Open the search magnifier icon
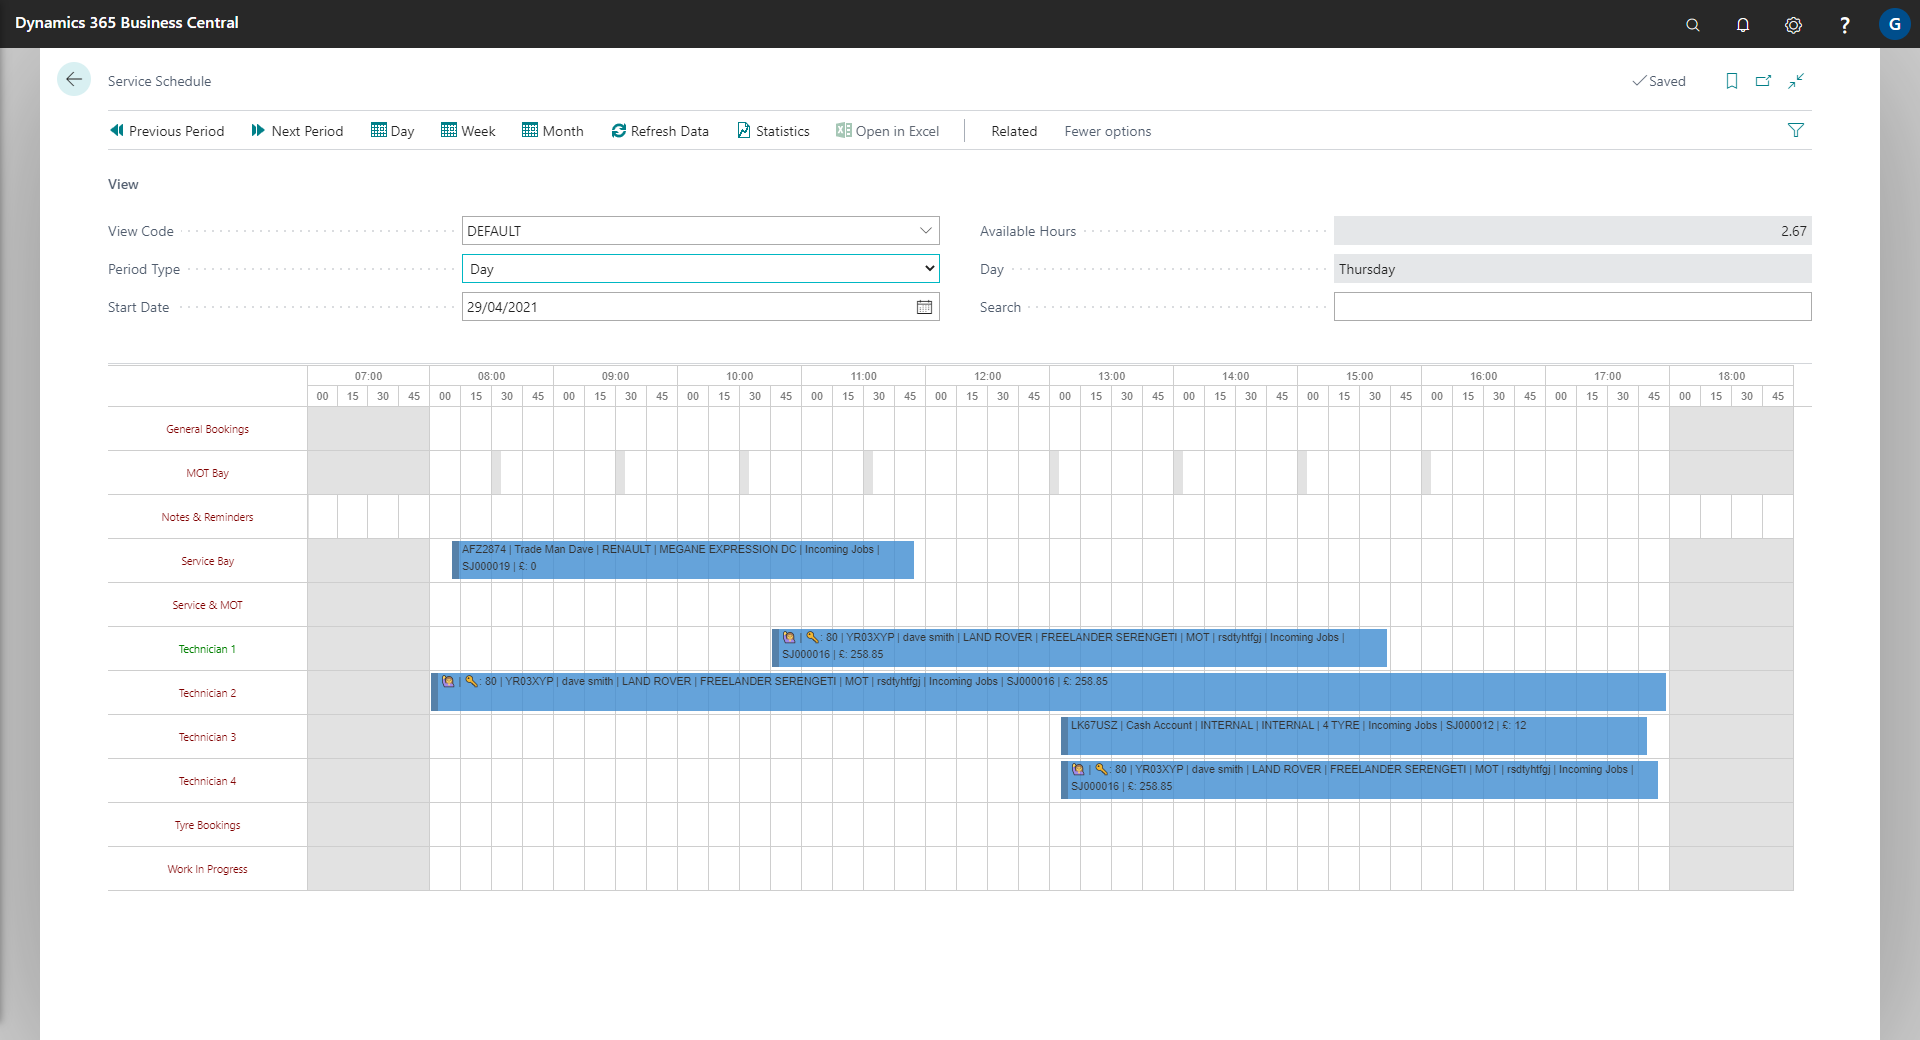The image size is (1920, 1040). [1692, 25]
